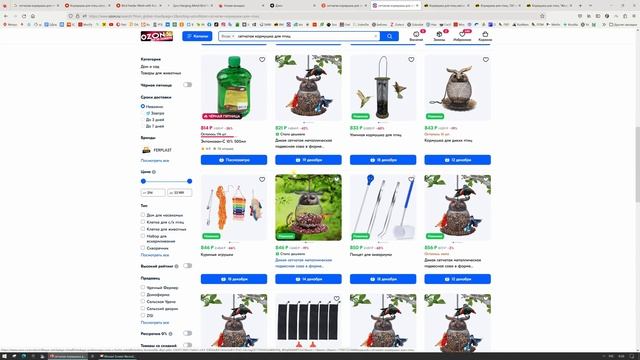Click the delivery button under the hummingbird feeder

coord(383,160)
